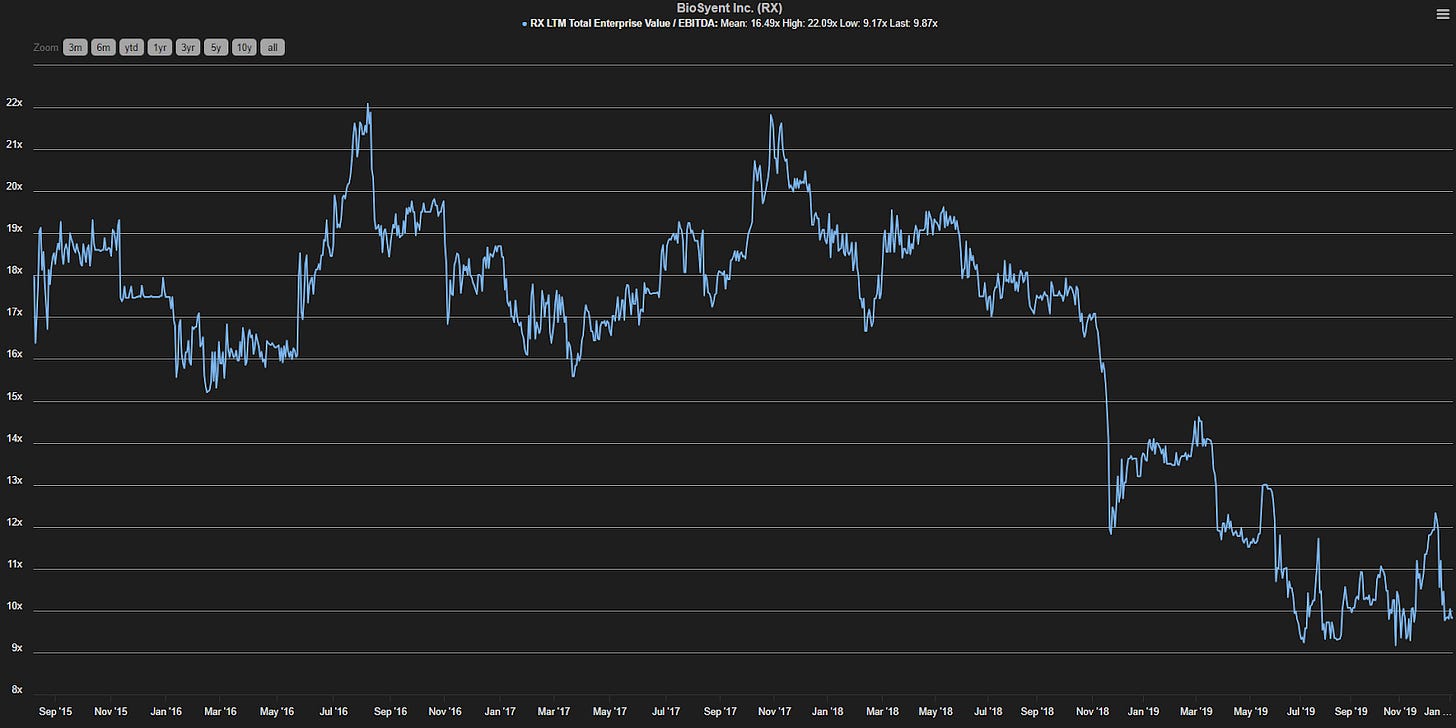1456x728 pixels.
Task: Click the 18x y-axis label
Action: tap(14, 271)
